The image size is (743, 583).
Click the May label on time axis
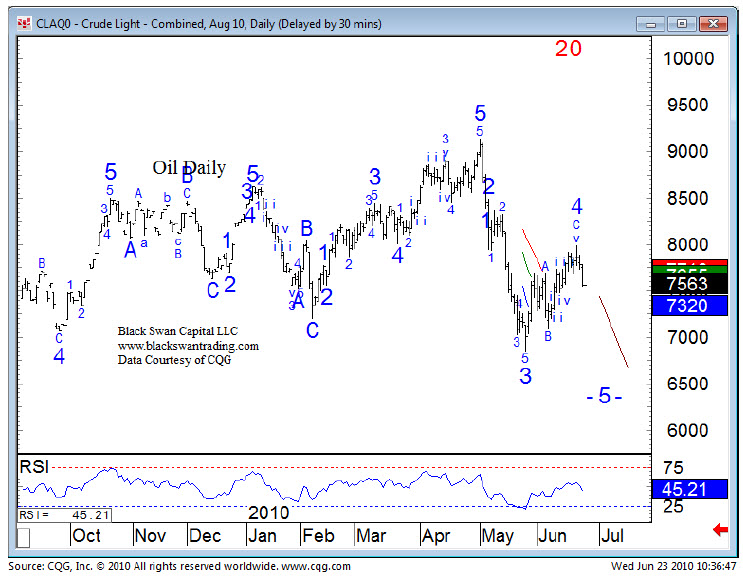pos(498,537)
